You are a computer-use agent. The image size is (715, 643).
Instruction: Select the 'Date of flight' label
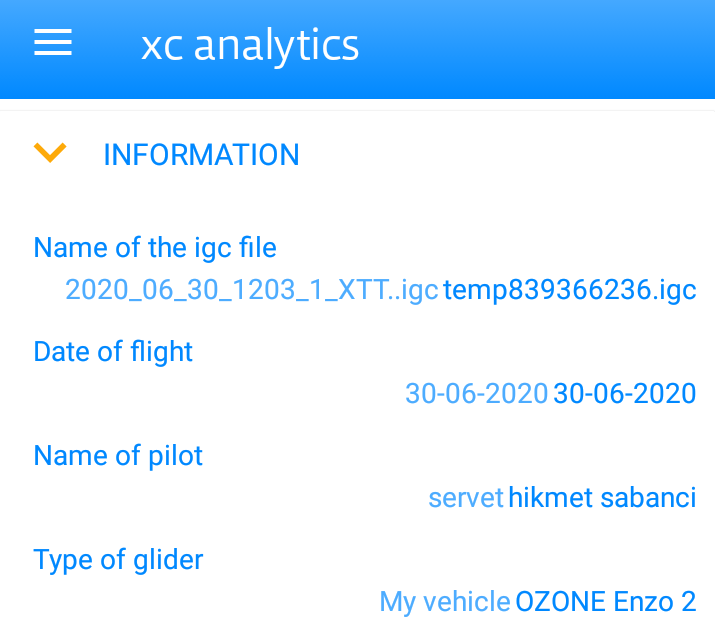click(x=113, y=352)
